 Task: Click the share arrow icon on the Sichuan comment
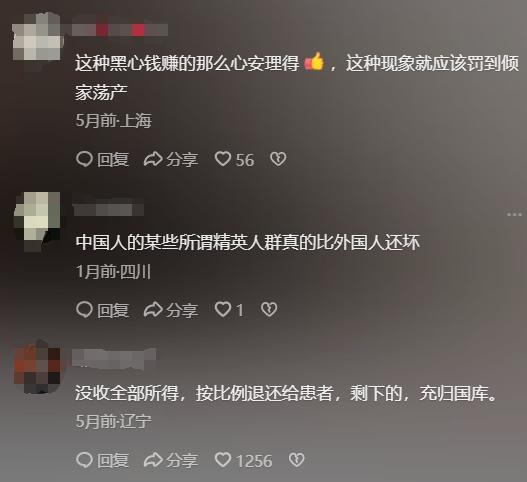[x=153, y=310]
